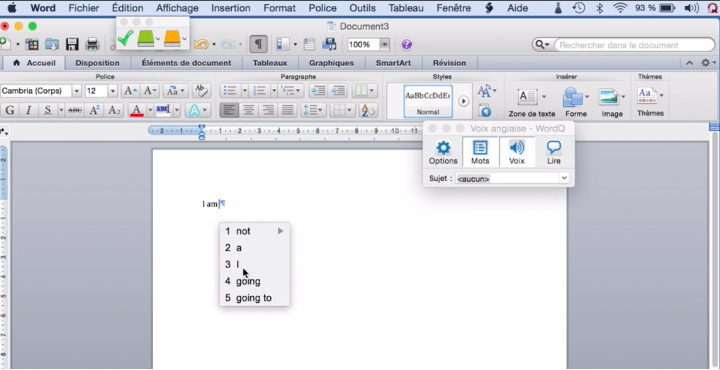The width and height of the screenshot is (720, 370).
Task: Print the document via printer icon
Action: [x=92, y=44]
